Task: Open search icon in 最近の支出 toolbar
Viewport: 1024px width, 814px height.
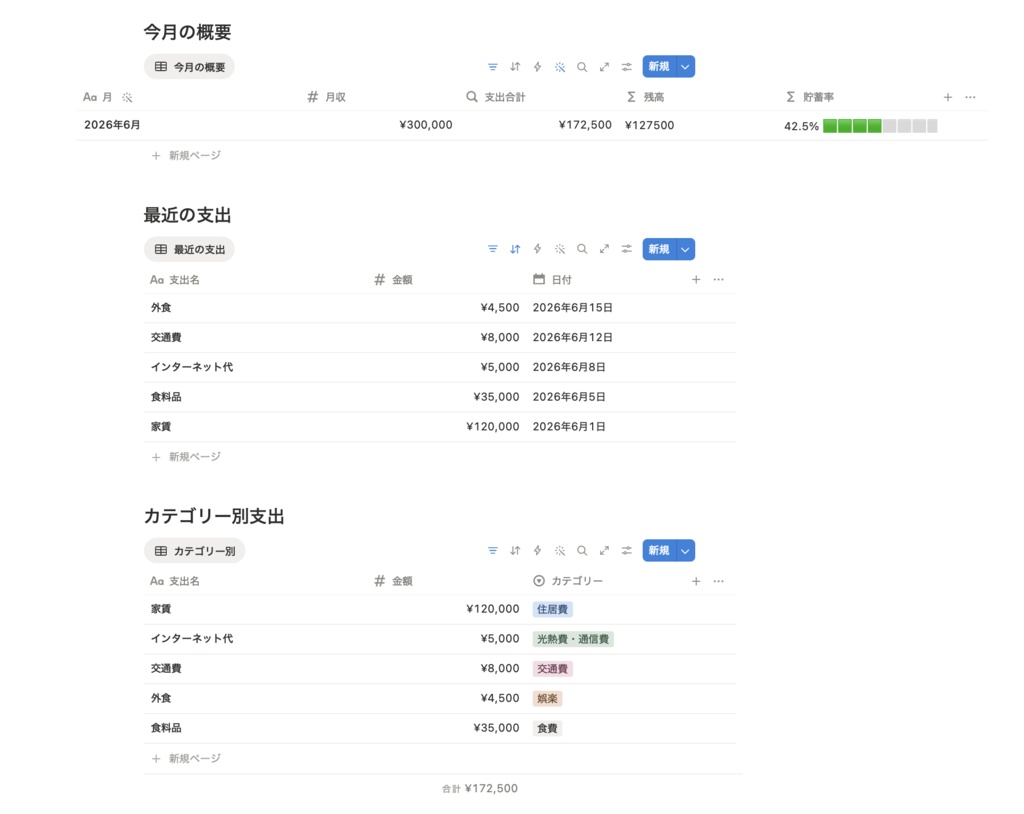Action: pos(582,249)
